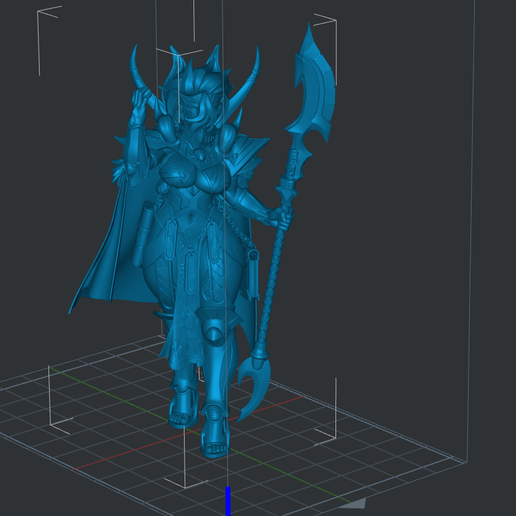Image resolution: width=516 pixels, height=516 pixels.
Task: Click the blue Z-axis indicator bar
Action: tap(228, 501)
